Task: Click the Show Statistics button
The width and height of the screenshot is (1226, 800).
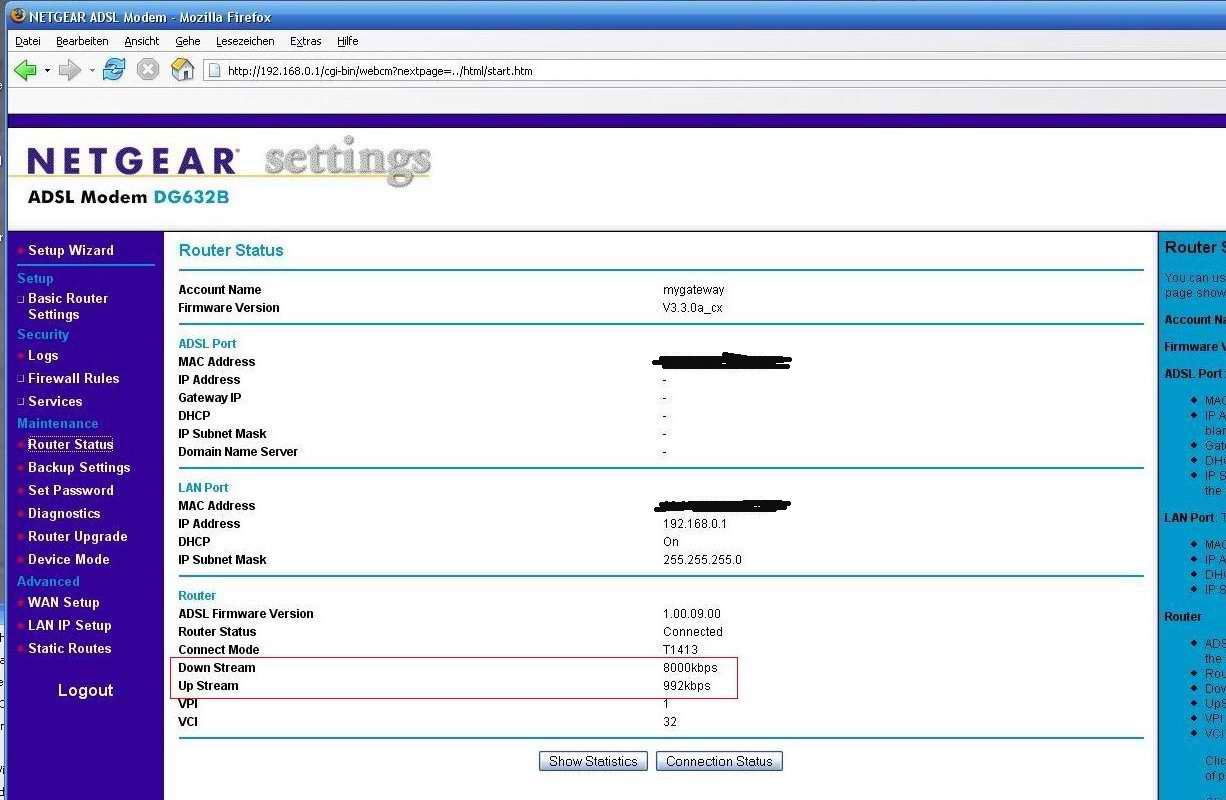Action: (x=593, y=761)
